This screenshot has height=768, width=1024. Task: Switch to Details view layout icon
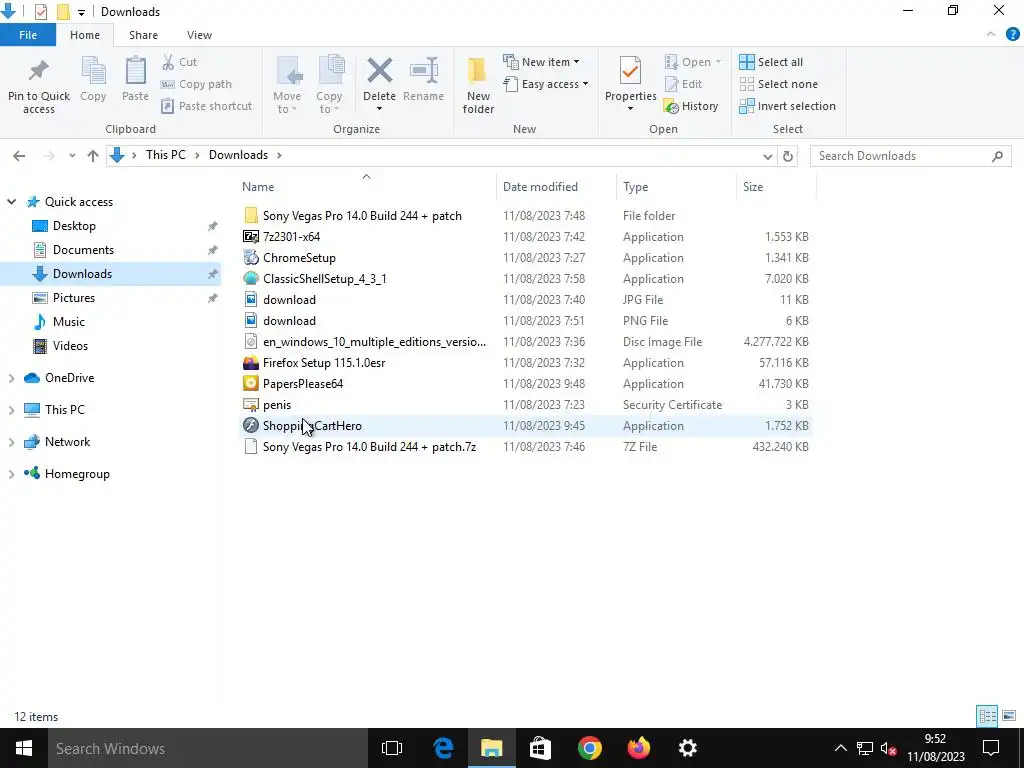click(x=987, y=716)
